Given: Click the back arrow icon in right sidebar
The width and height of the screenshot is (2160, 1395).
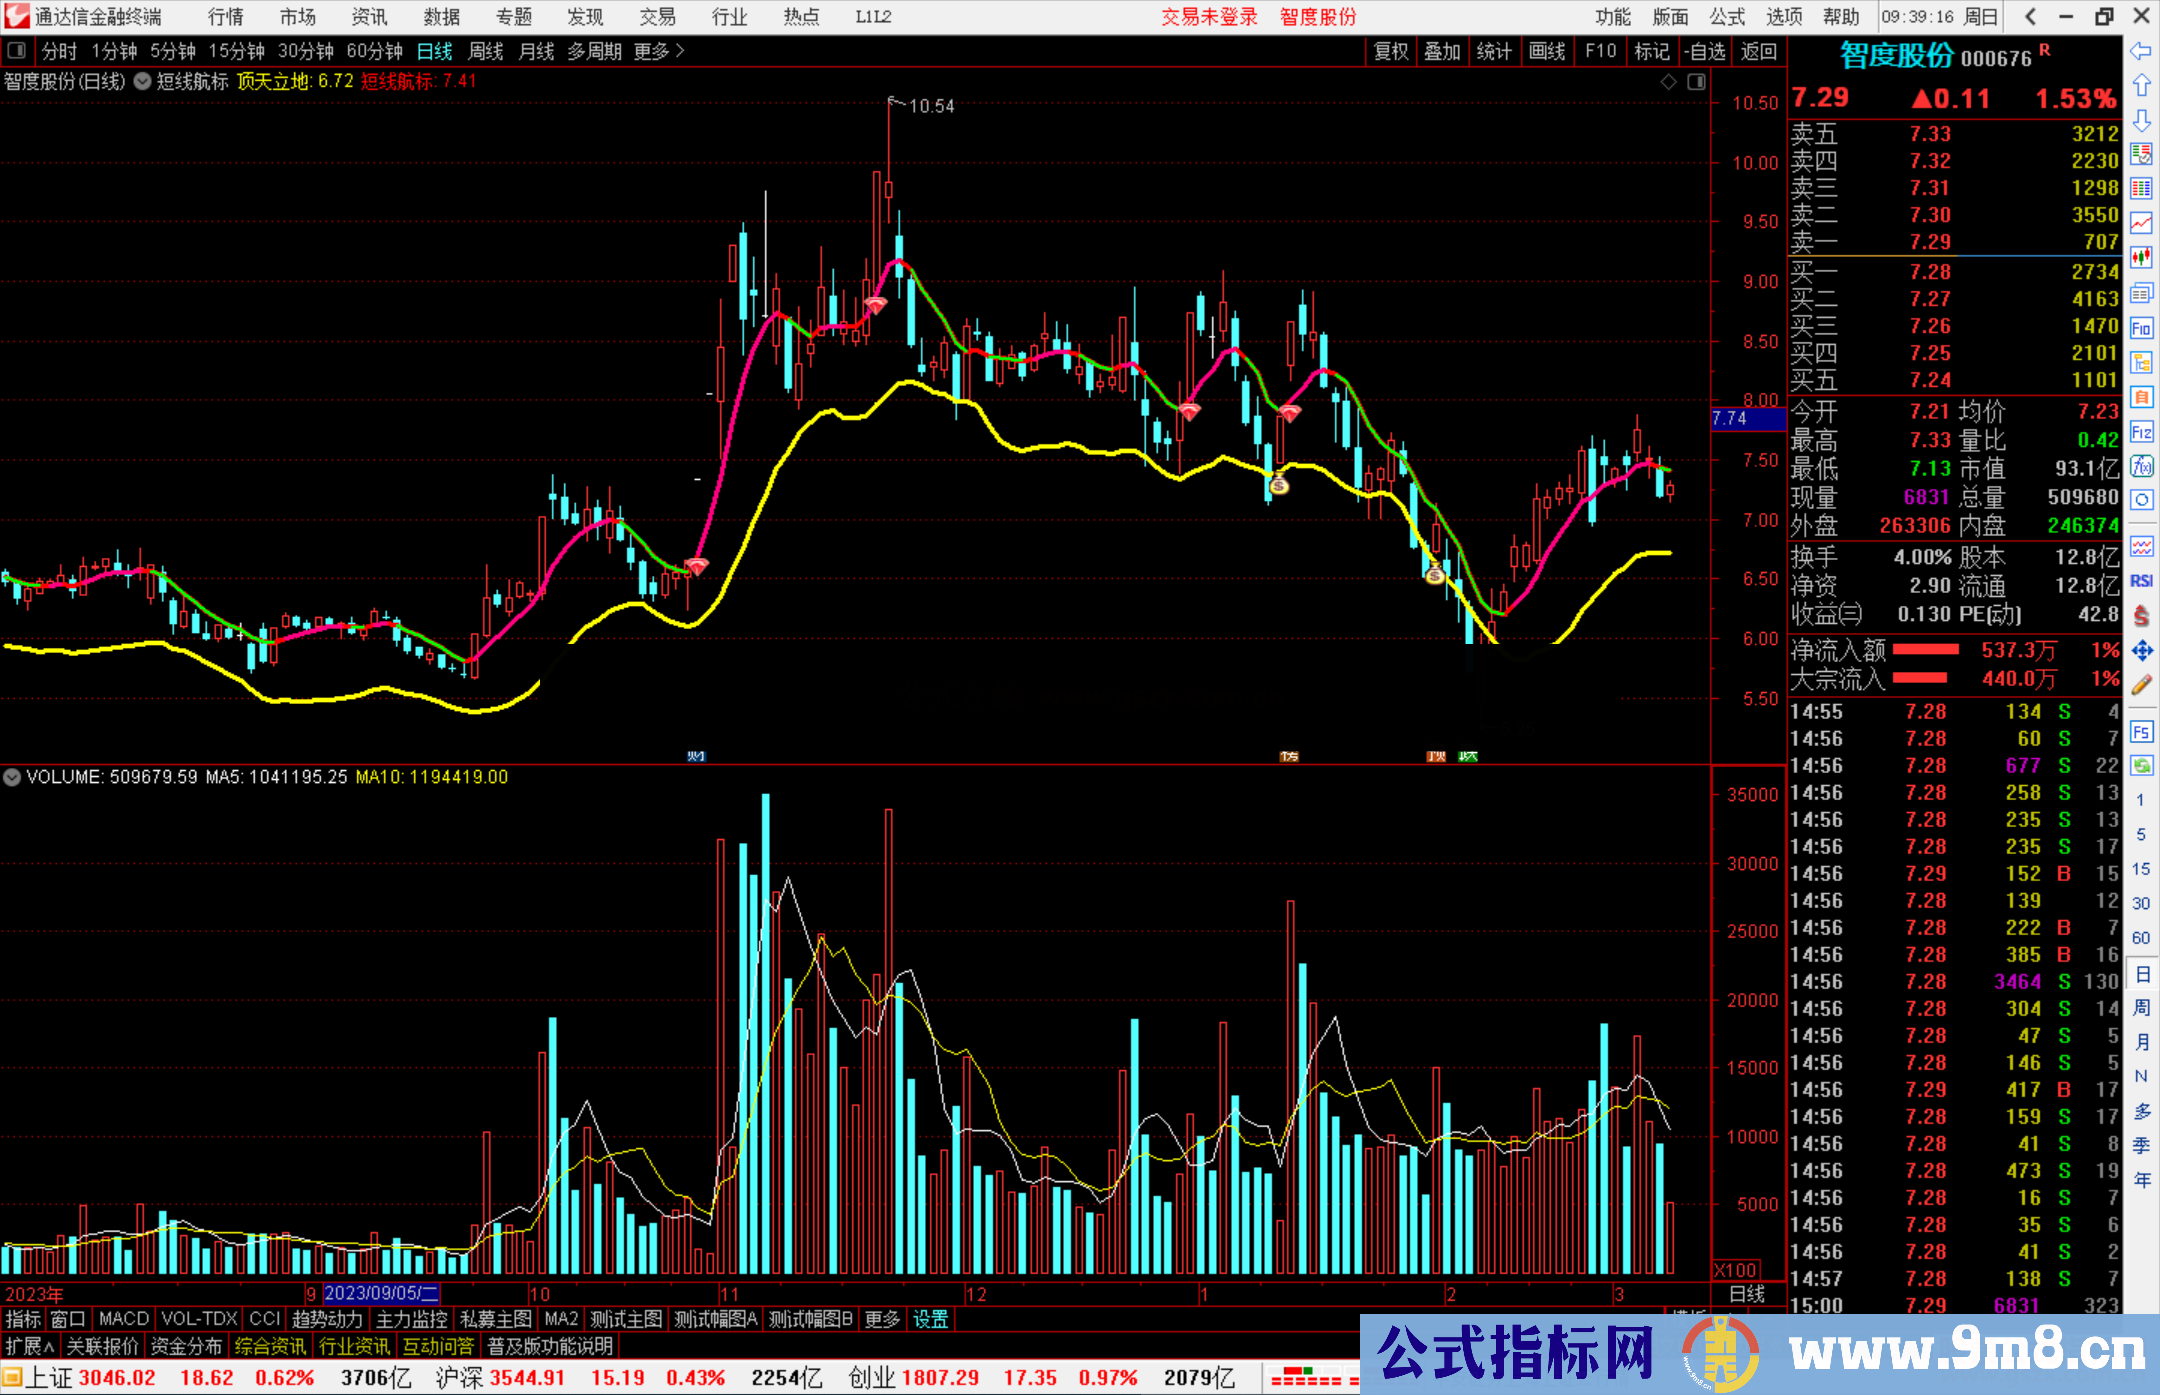Looking at the screenshot, I should click(x=2141, y=51).
